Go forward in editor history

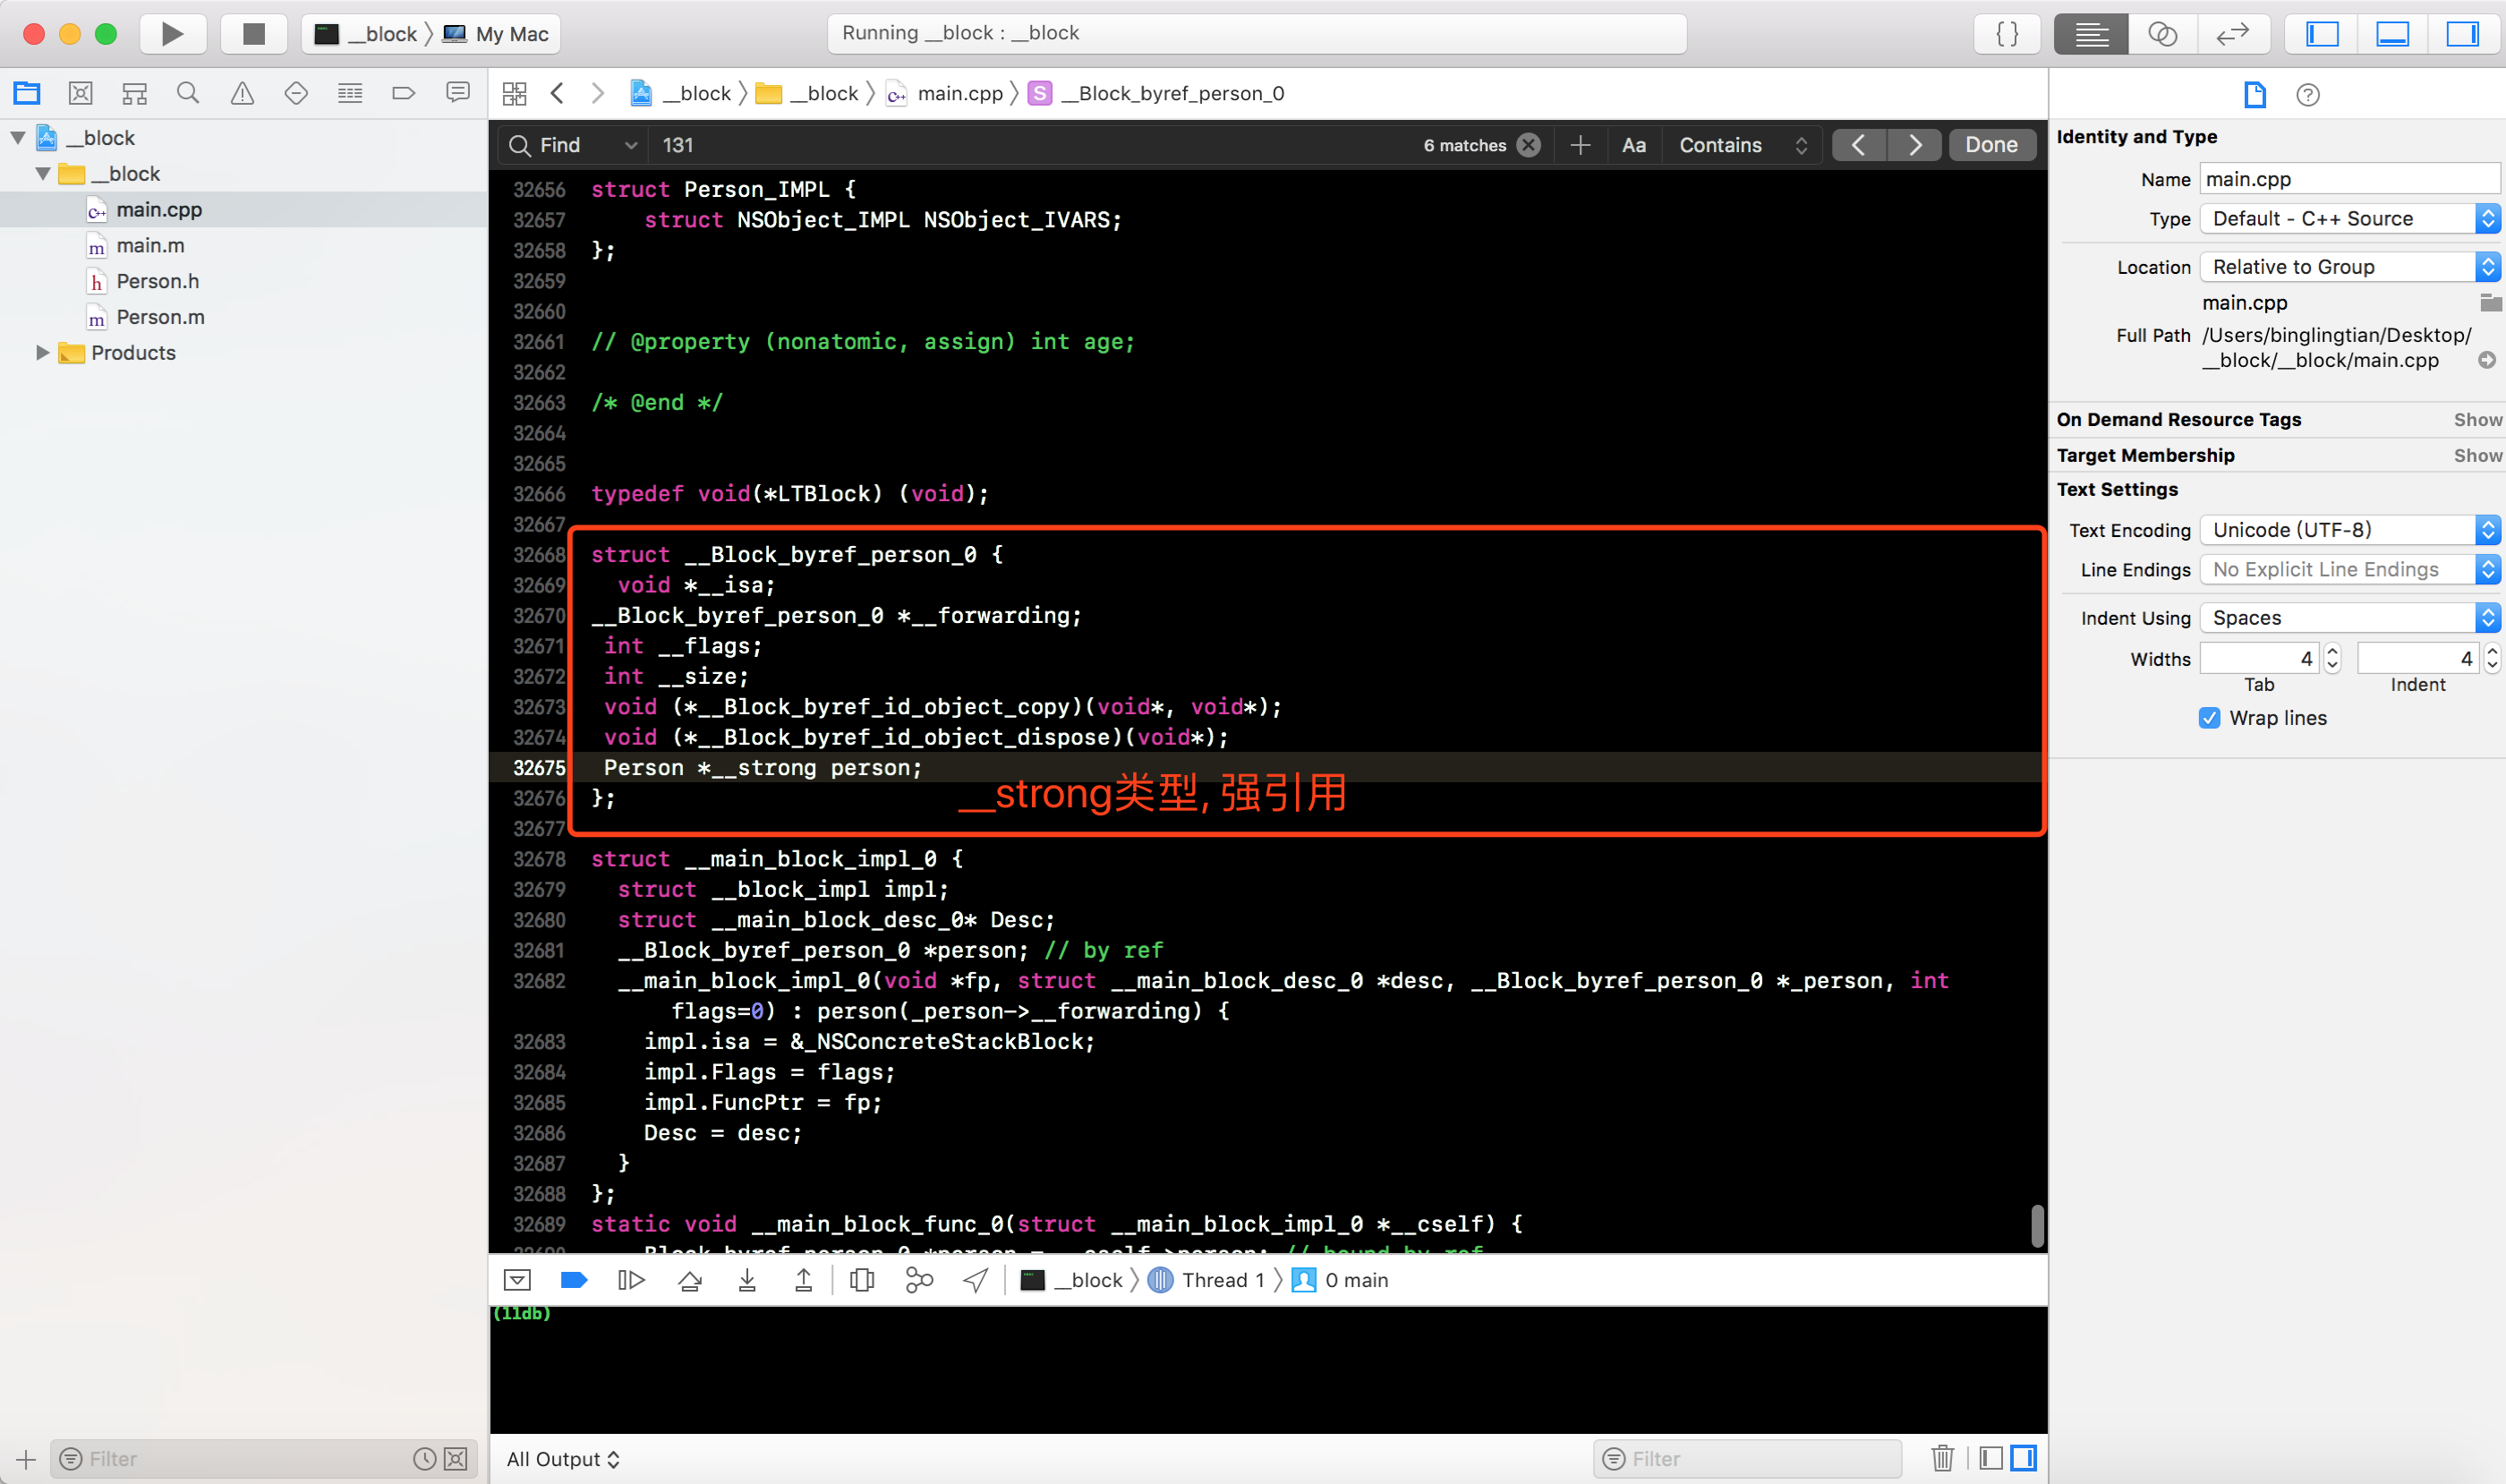point(598,93)
